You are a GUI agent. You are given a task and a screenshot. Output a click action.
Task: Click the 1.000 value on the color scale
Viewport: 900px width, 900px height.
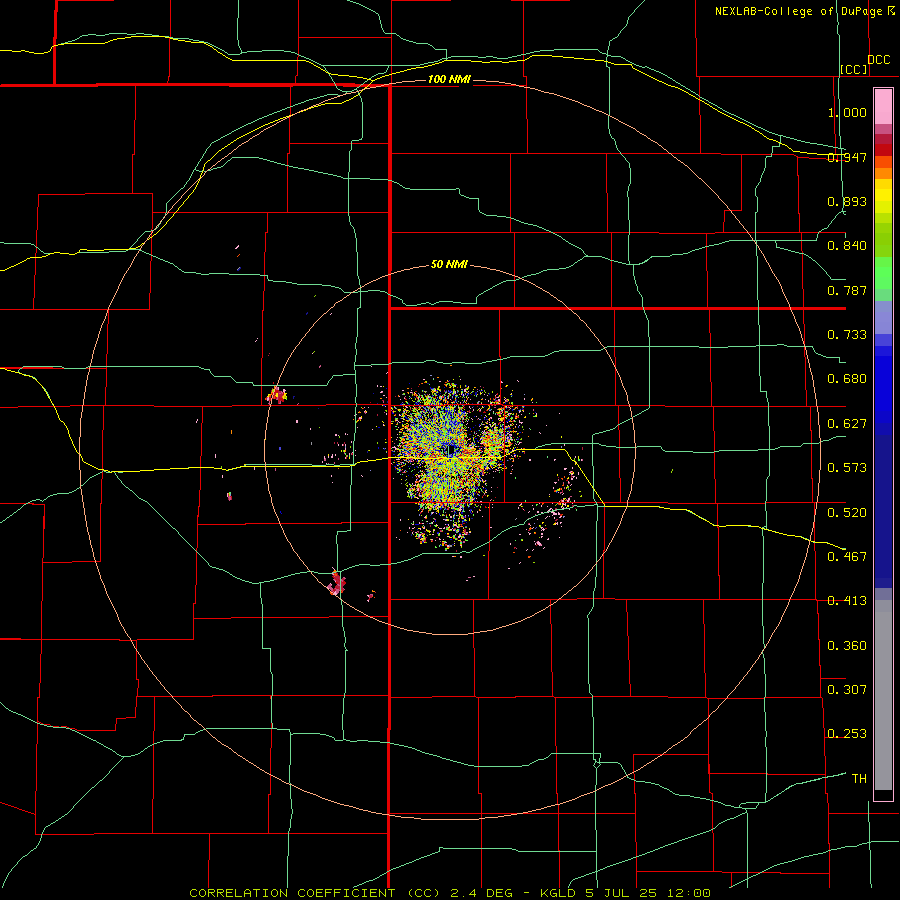(x=847, y=112)
